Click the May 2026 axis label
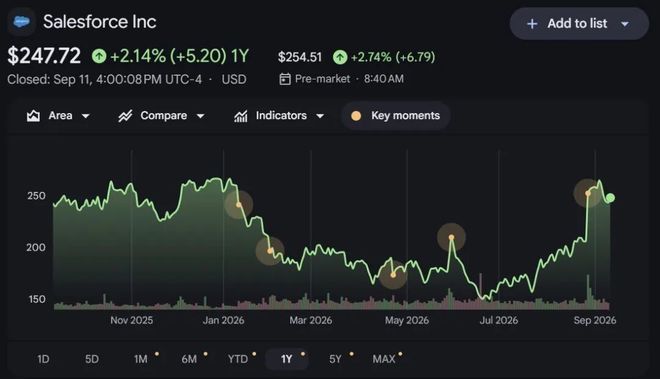Viewport: 660px width, 379px height. pyautogui.click(x=407, y=320)
